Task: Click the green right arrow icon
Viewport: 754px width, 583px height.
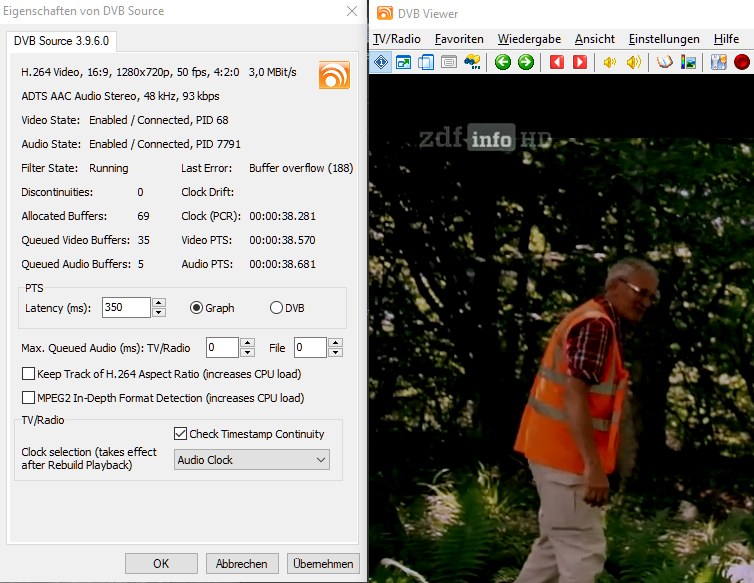Action: 526,62
